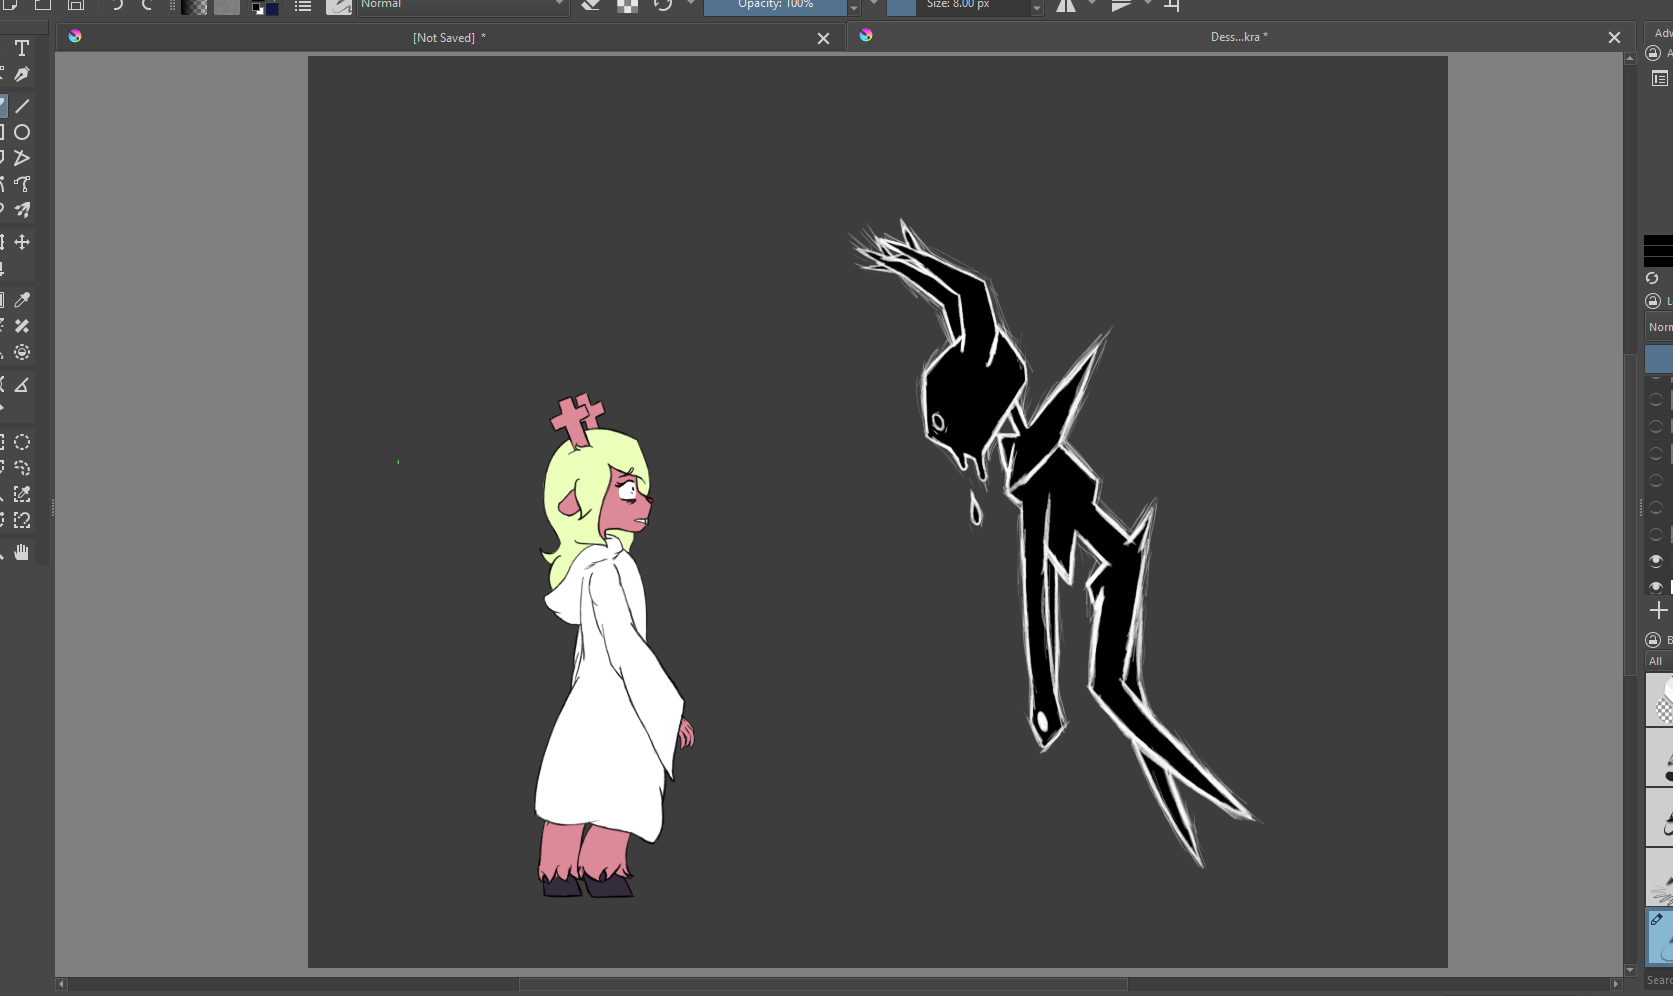
Task: Toggle lock on the Brush Presets docker
Action: 1653,640
